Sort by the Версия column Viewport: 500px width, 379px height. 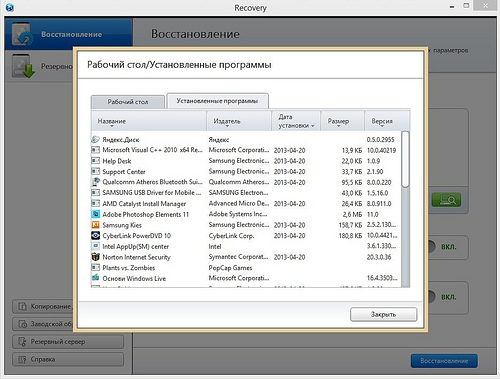click(x=387, y=121)
